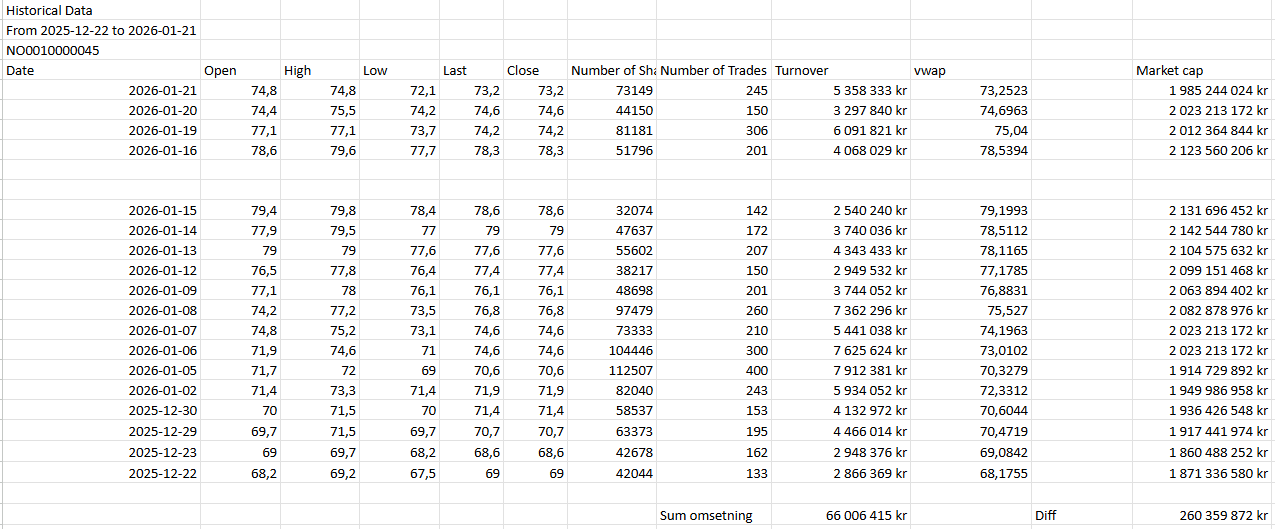Click the date range cell starting 'From 2025-12-22'
This screenshot has width=1275, height=529.
point(100,30)
